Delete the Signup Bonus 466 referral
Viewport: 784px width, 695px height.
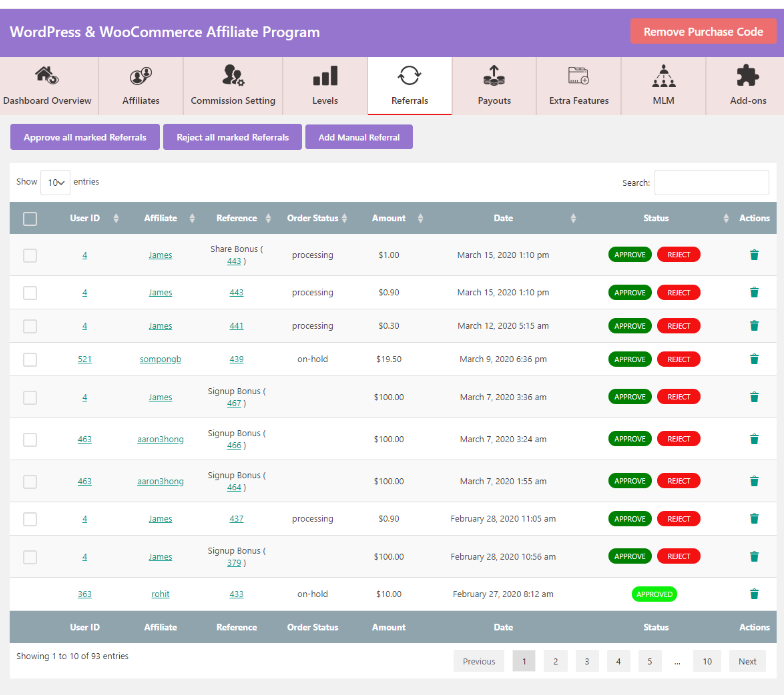pos(754,439)
